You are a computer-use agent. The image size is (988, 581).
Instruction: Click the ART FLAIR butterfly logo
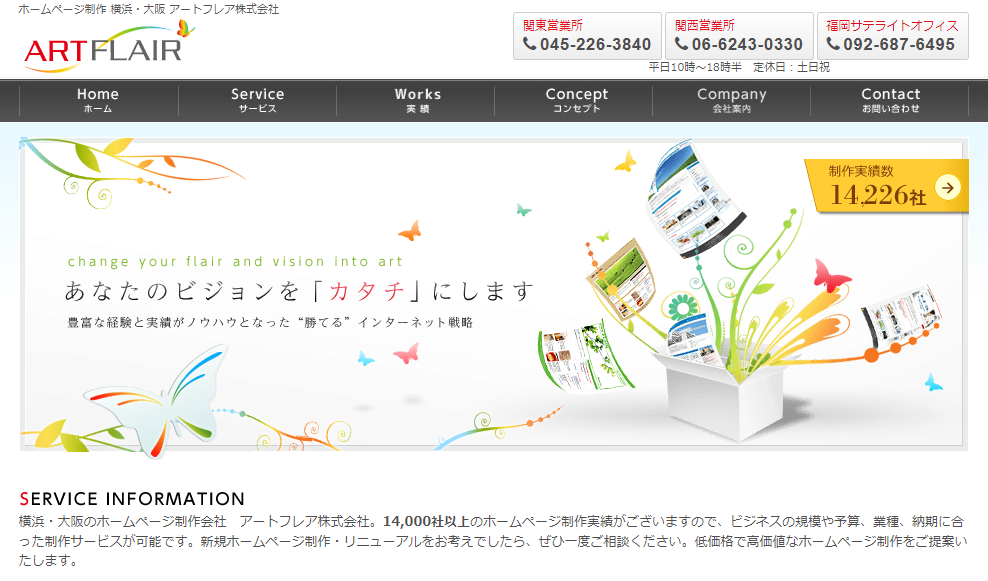(x=108, y=45)
